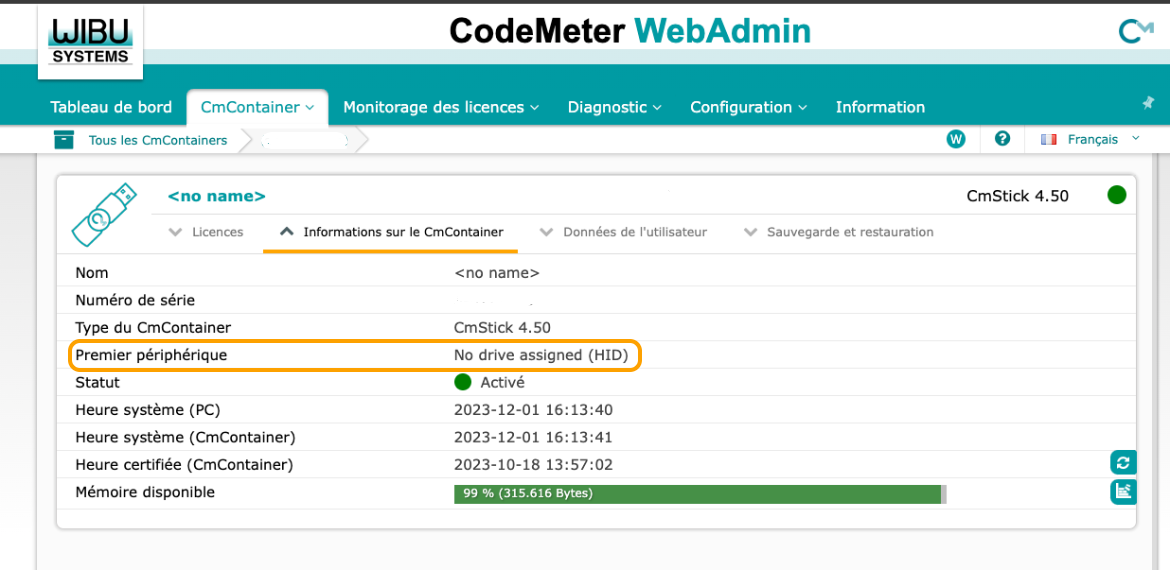Expand Sauvegarde et restauration tab
1170x570 pixels.
point(839,232)
